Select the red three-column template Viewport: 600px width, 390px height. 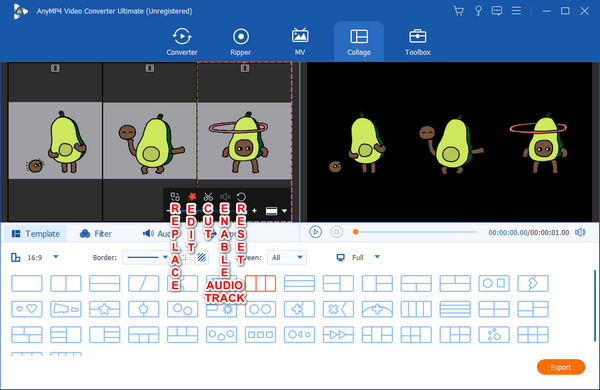261,283
